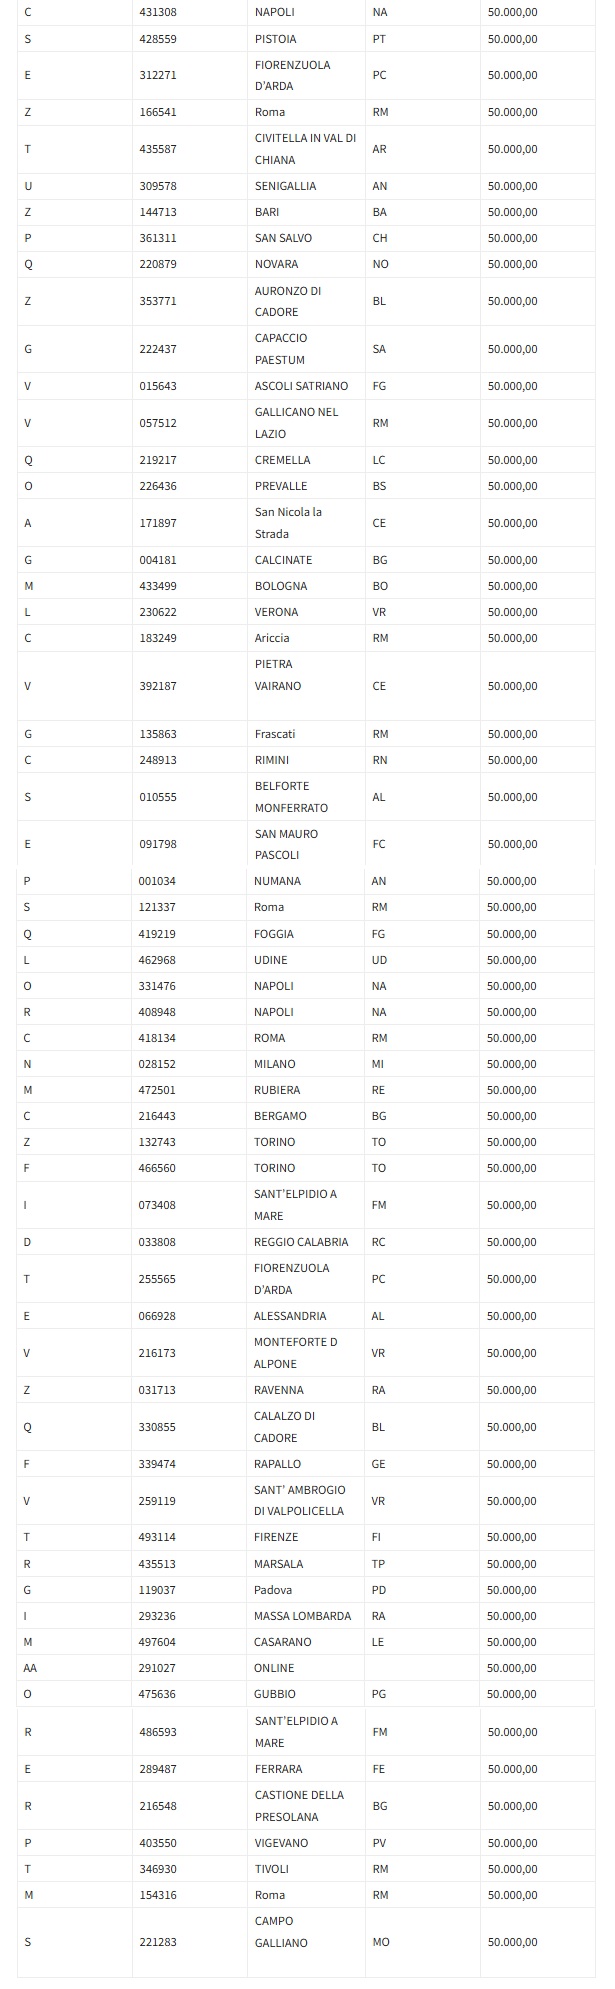Select the RIMINI city cell
The width and height of the screenshot is (615, 1989).
(274, 760)
